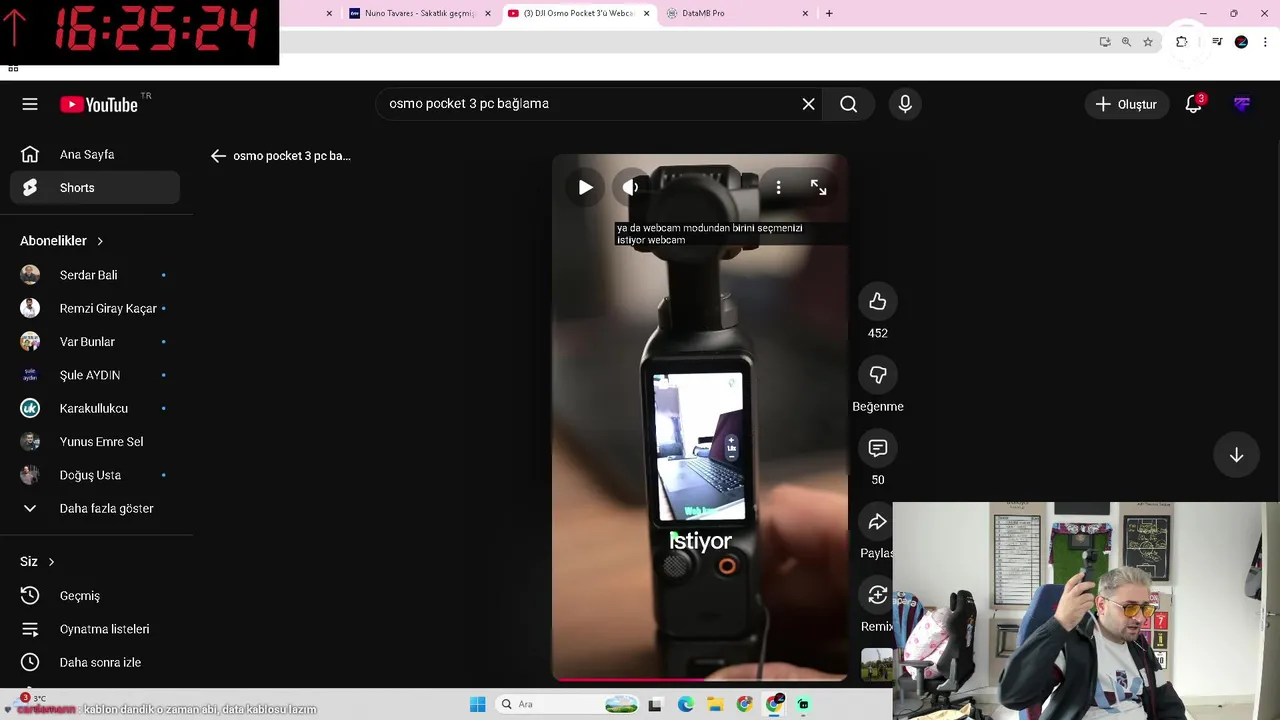Open the Chrome extensions puzzle icon
The image size is (1280, 720).
[1182, 42]
